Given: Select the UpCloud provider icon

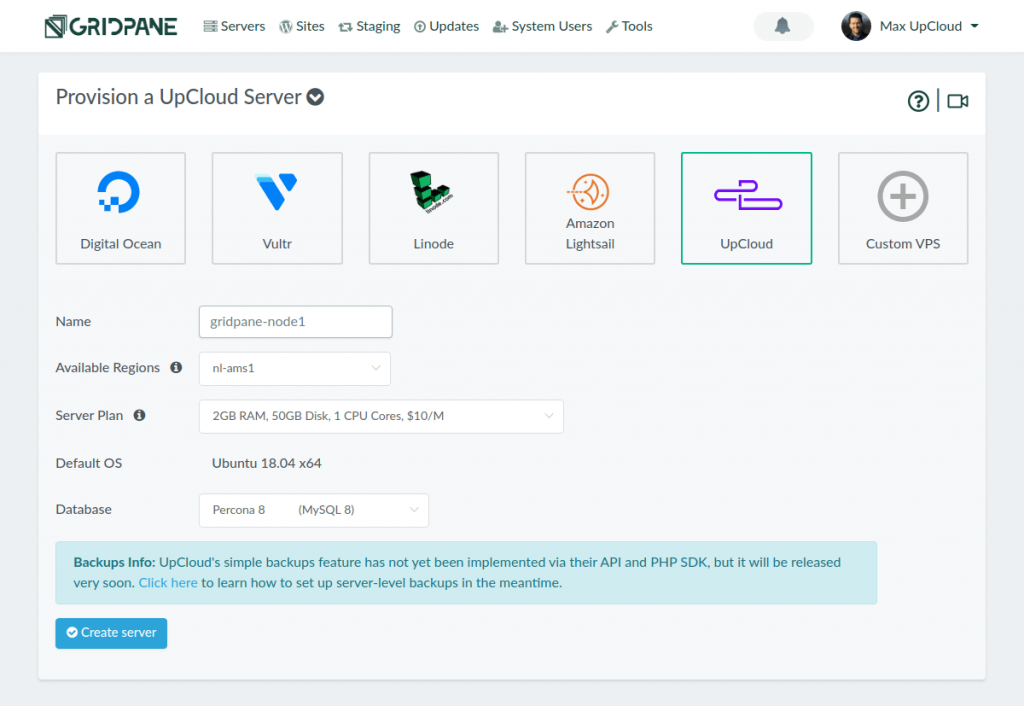Looking at the screenshot, I should [x=746, y=195].
